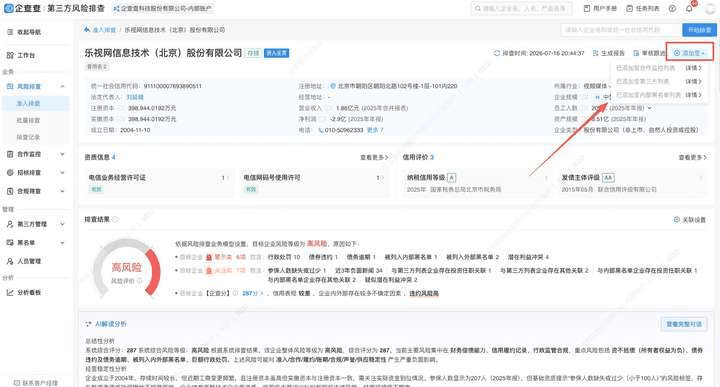Click the company name input beside 开始排查
The image size is (720, 387).
click(621, 30)
